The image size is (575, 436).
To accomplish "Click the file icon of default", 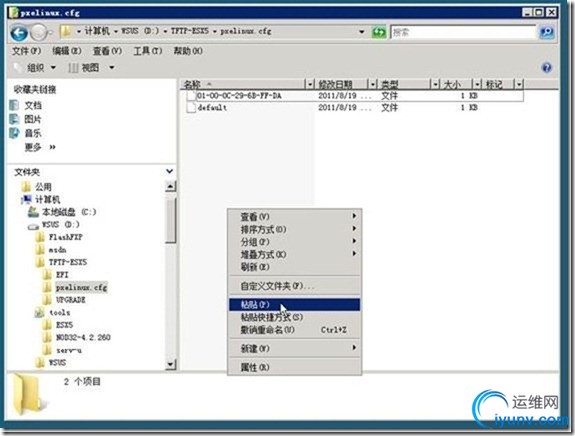I will (191, 107).
